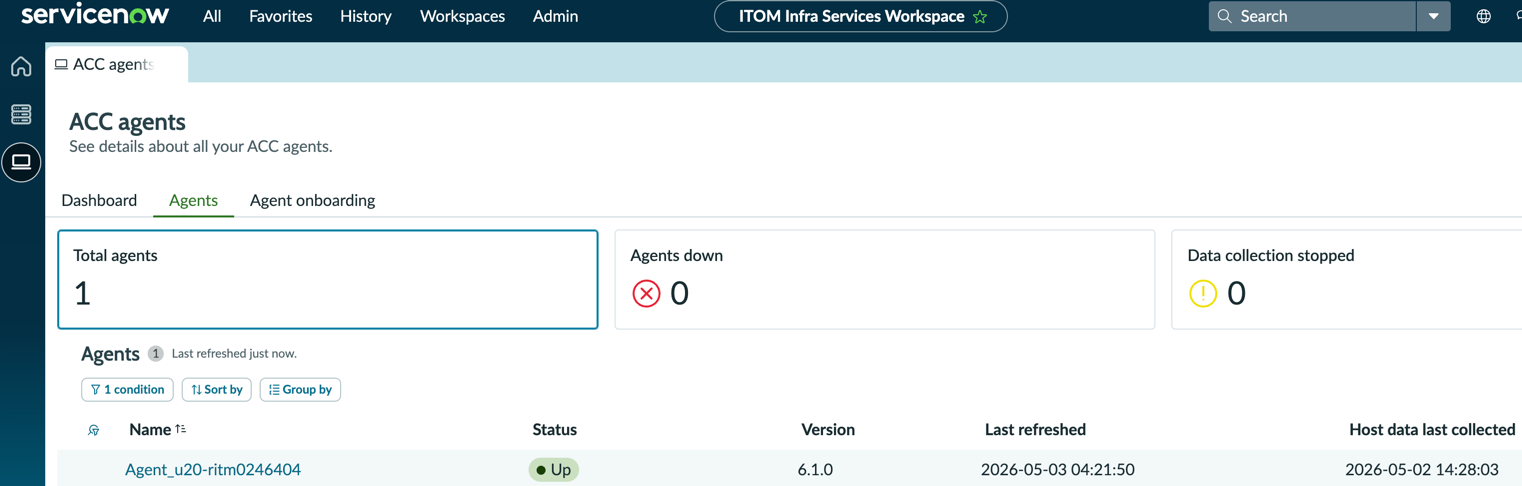Screen dimensions: 1522x486
Task: Expand the search options dropdown arrow
Action: click(x=1434, y=16)
